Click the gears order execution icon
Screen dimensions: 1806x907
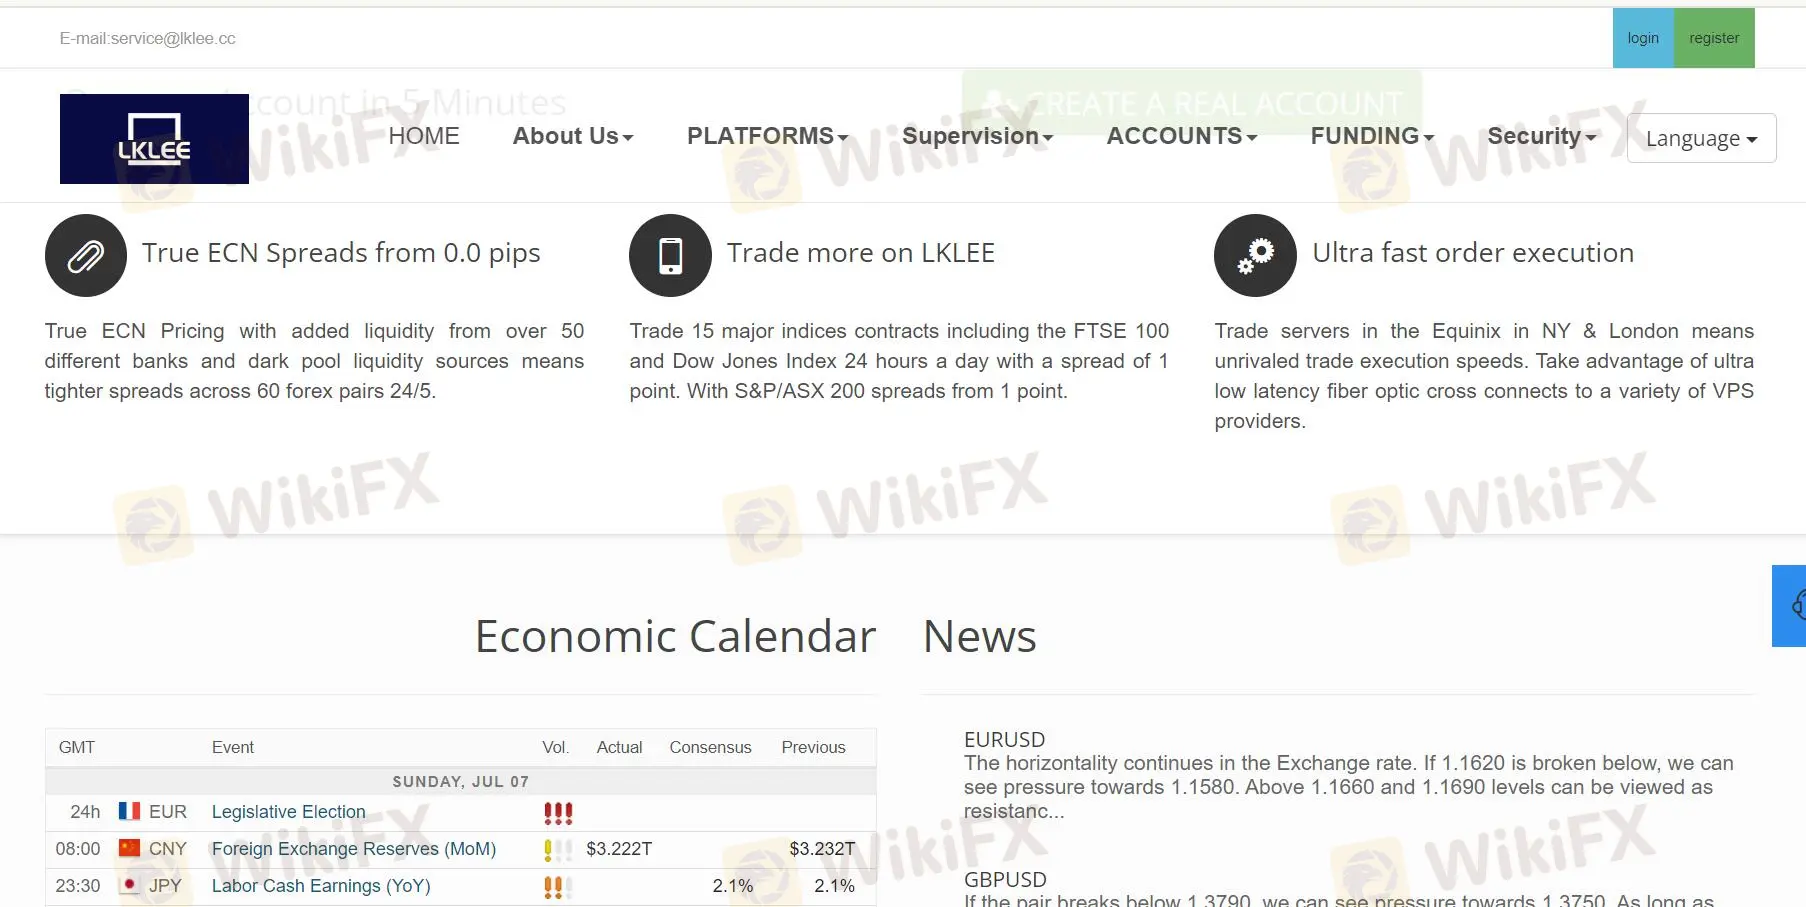pos(1255,256)
